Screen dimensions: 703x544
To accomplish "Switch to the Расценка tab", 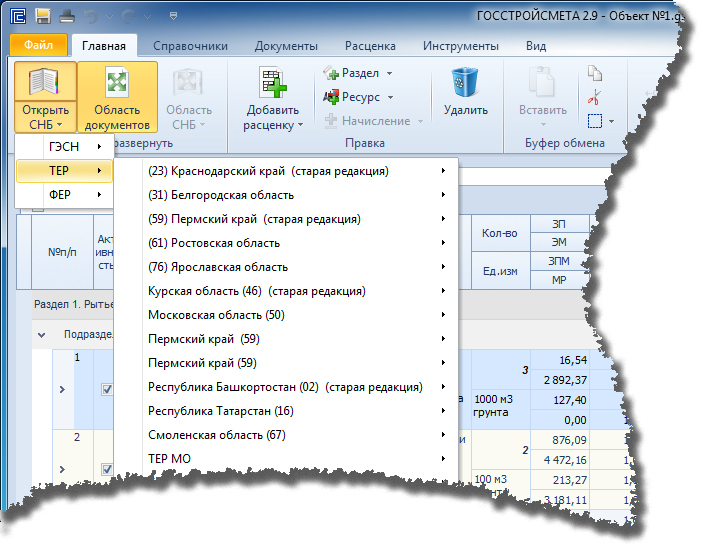I will point(370,46).
